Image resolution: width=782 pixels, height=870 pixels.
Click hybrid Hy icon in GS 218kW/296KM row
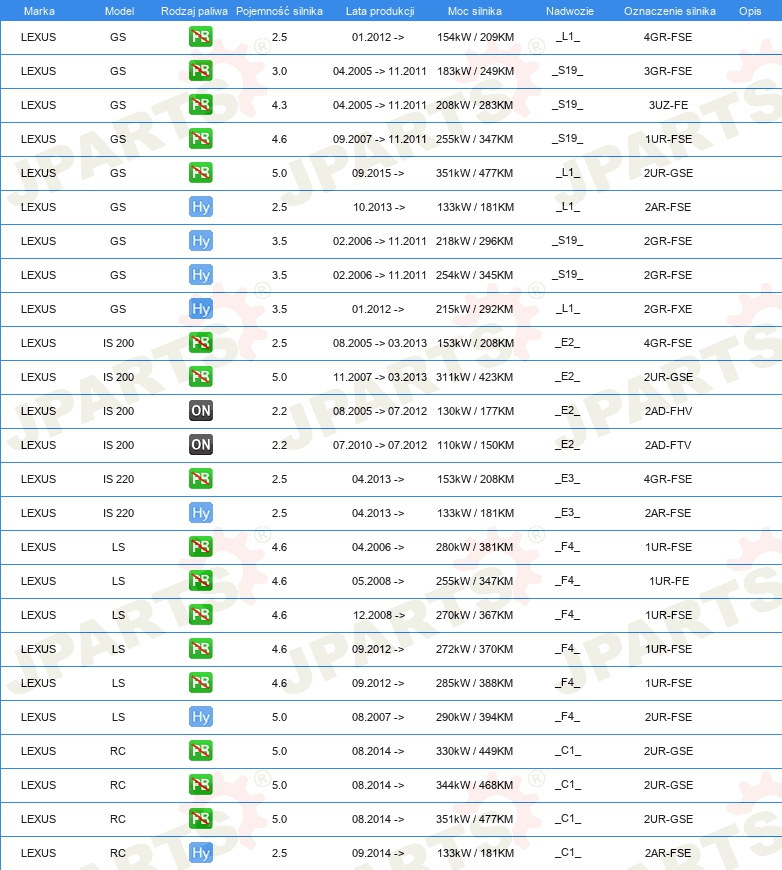tap(200, 241)
